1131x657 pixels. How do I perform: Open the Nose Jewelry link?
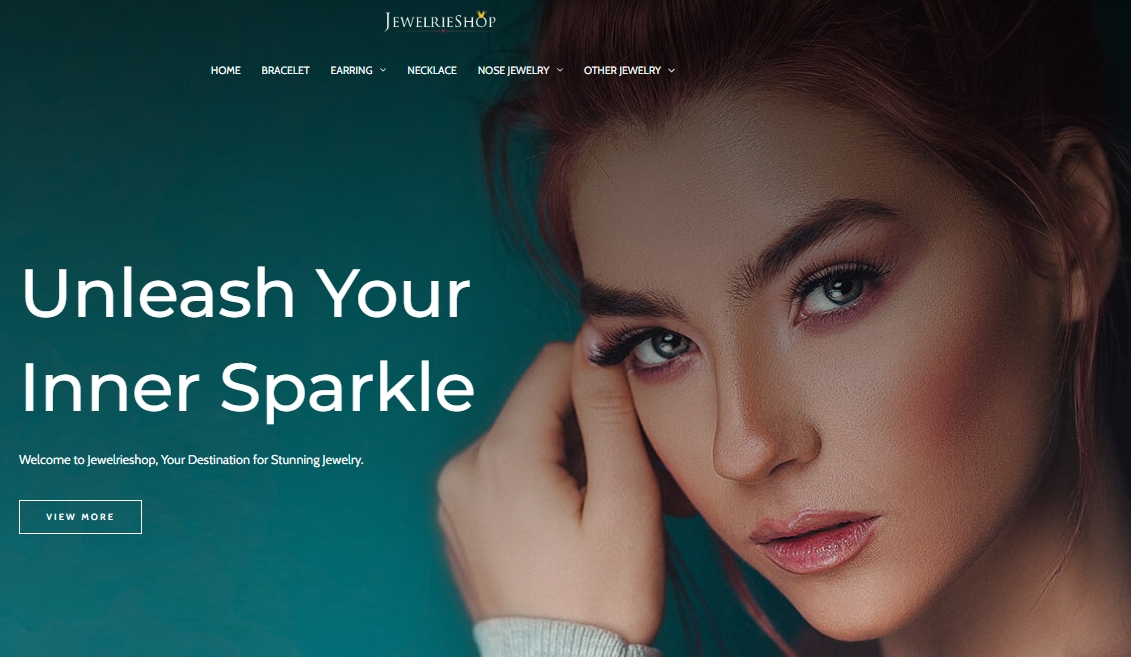pos(514,70)
